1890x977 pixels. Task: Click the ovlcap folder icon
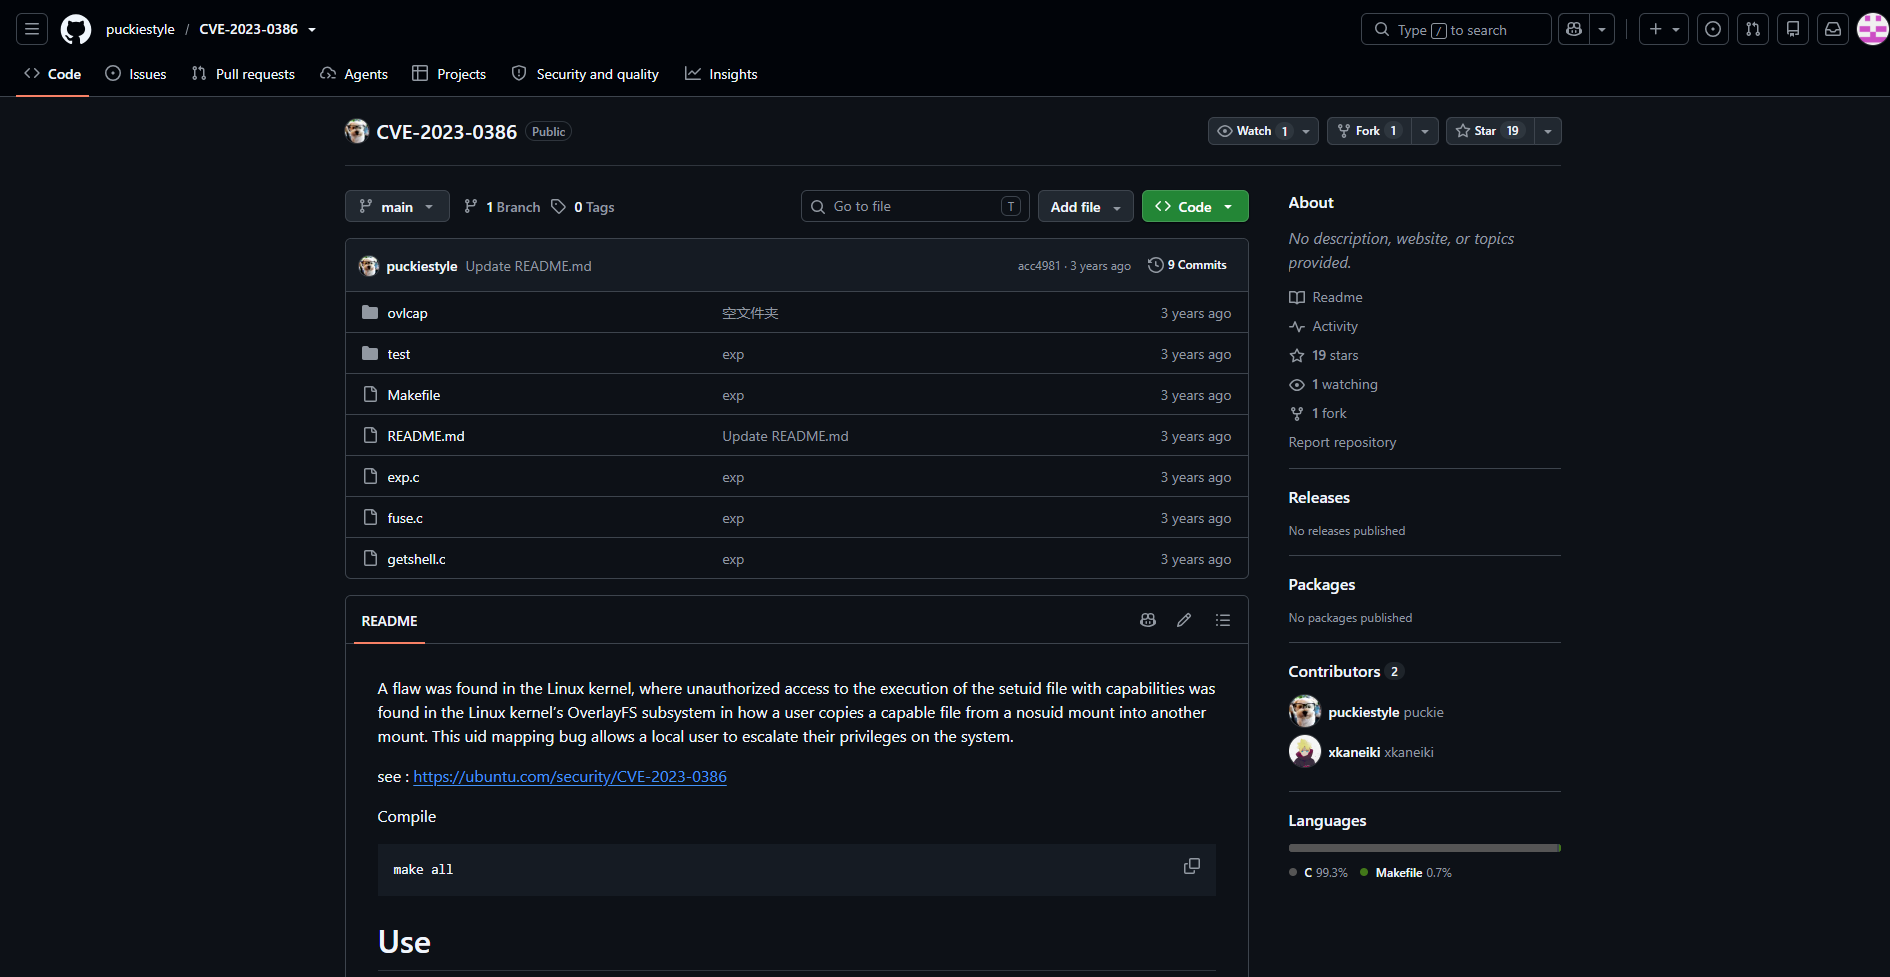[370, 312]
